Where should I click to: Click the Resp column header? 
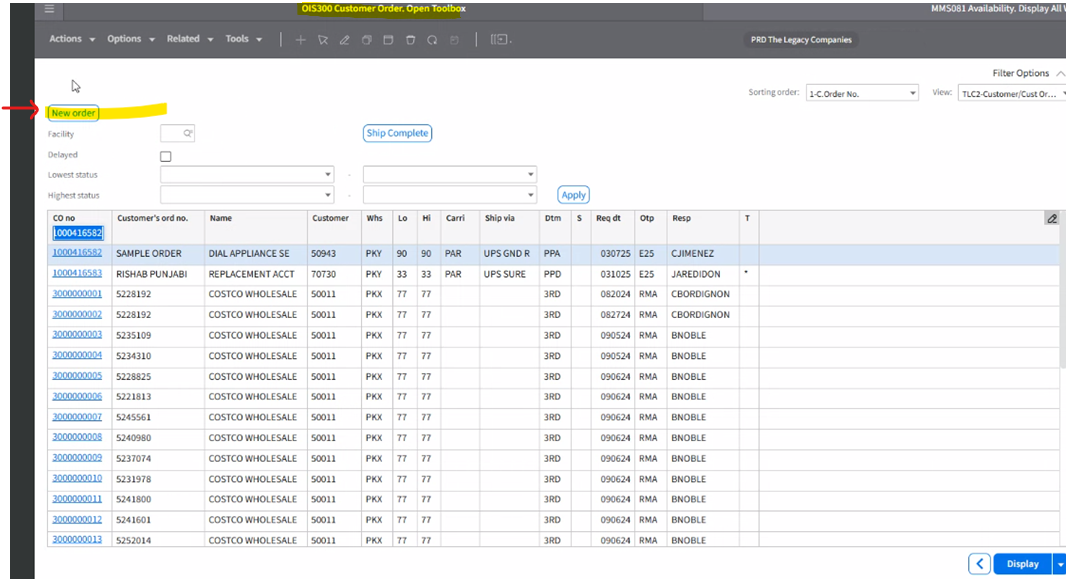point(681,218)
